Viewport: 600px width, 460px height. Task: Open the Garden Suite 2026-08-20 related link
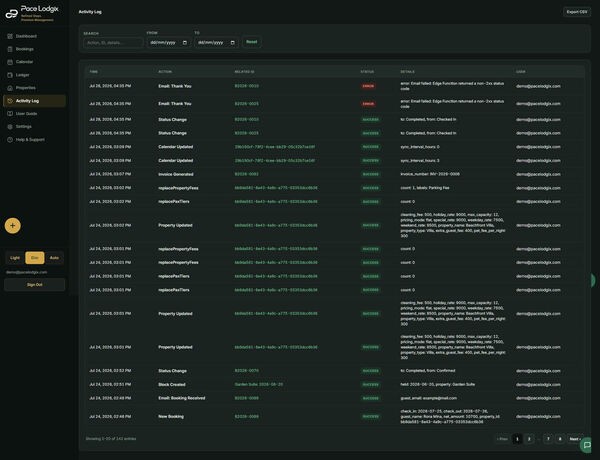[259, 384]
